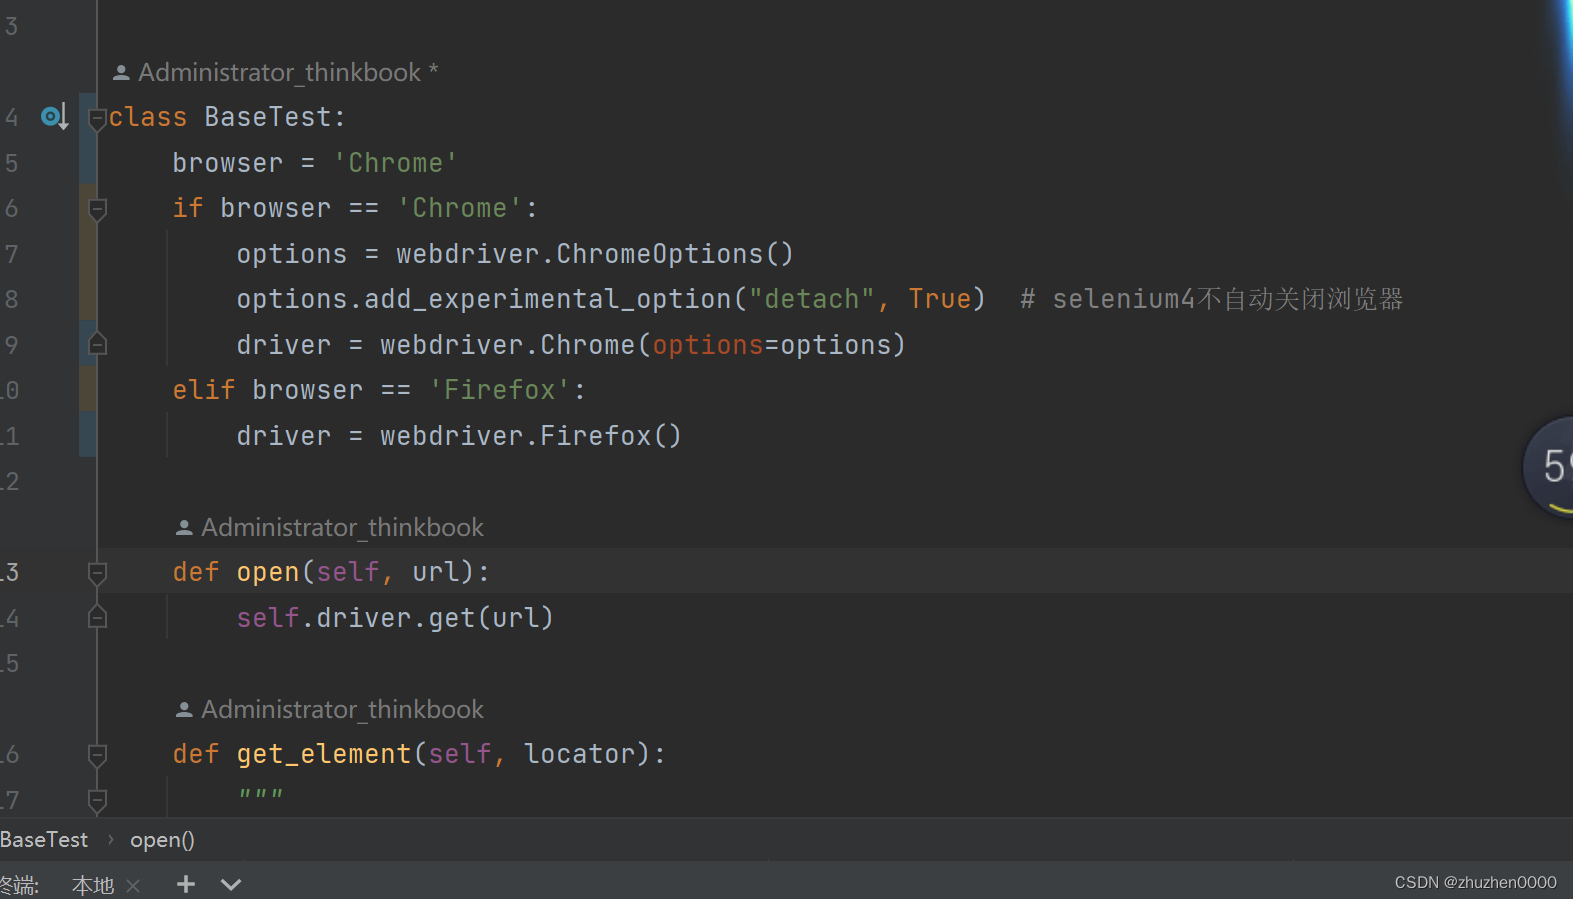Image resolution: width=1573 pixels, height=899 pixels.
Task: Click fold end marker on self.driver.get line
Action: (x=97, y=618)
